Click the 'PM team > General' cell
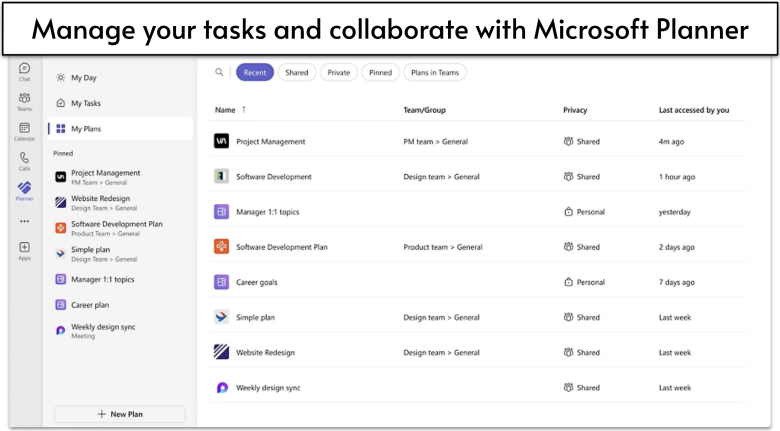Screen dimensions: 780x431 coord(435,141)
